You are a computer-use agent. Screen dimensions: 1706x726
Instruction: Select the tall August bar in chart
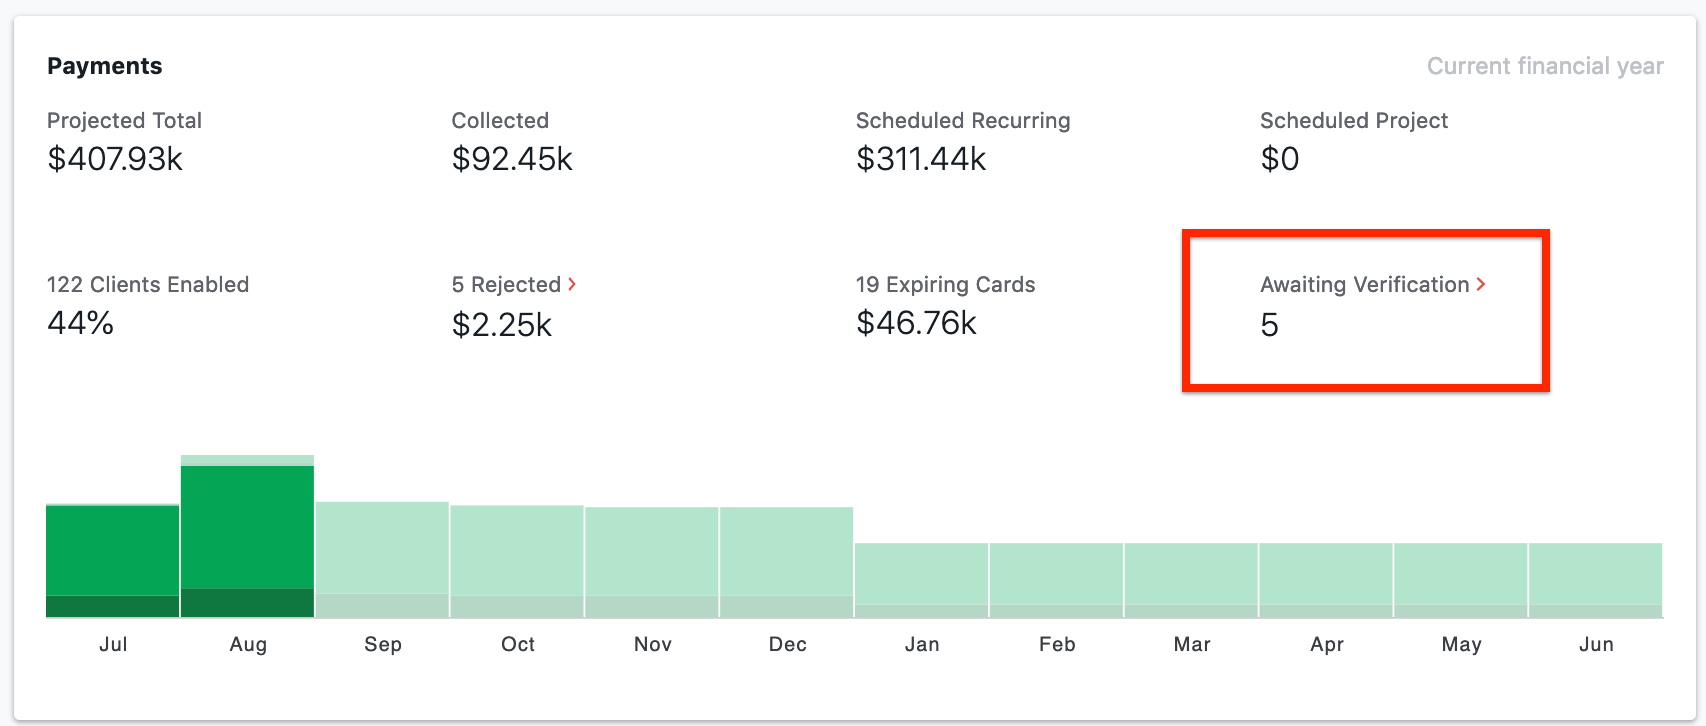pos(247,536)
